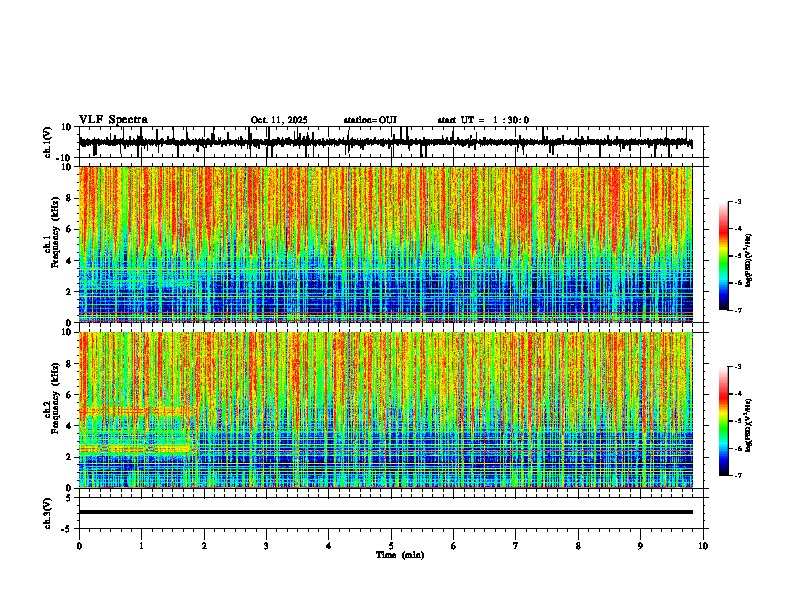Click the ch.1 colorbar "log(PSD)" label
792x612 pixels.
pyautogui.click(x=749, y=261)
